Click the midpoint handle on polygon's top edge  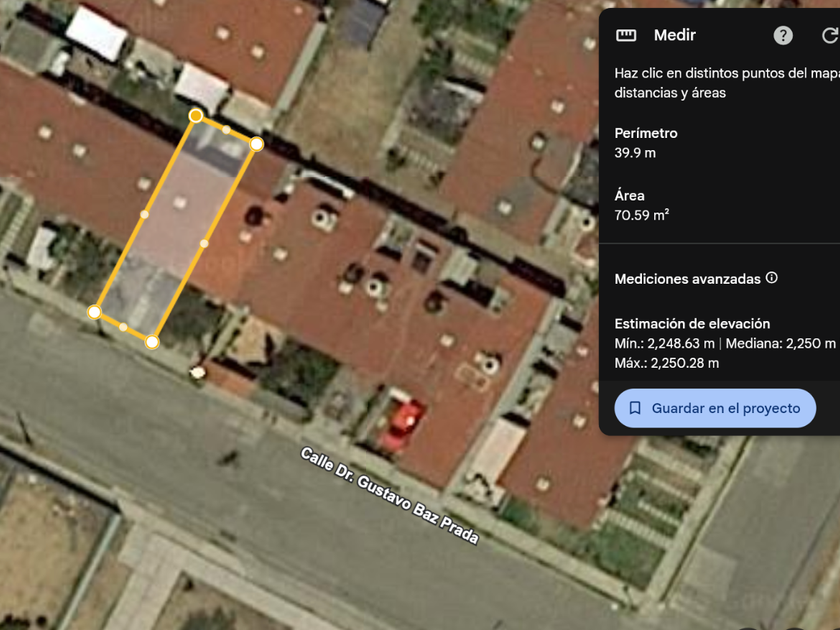[226, 130]
